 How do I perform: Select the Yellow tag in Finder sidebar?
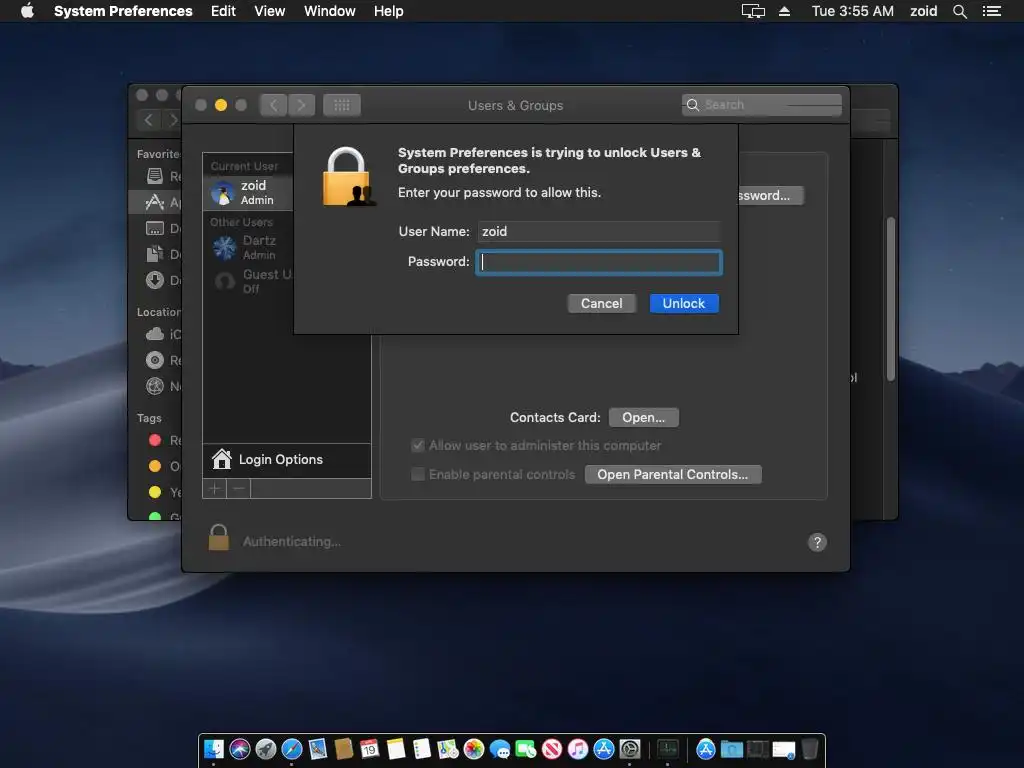pos(155,492)
